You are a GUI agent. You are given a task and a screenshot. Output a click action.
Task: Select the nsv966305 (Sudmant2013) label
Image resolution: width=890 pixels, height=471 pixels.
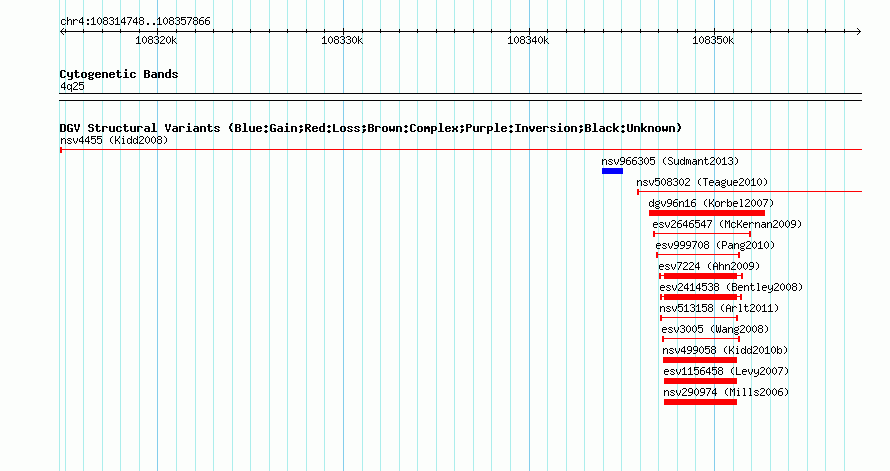click(x=670, y=161)
